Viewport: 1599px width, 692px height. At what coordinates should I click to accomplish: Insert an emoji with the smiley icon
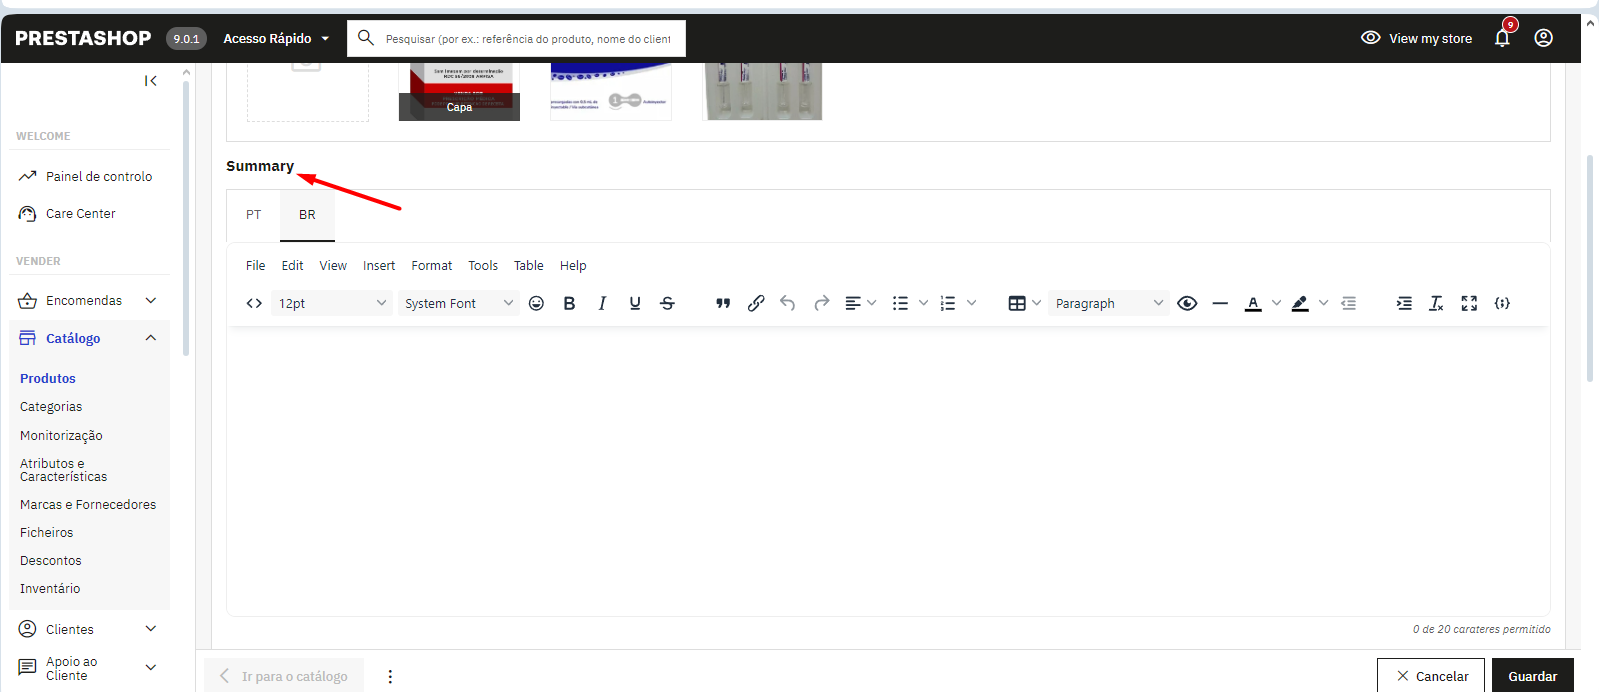pyautogui.click(x=536, y=303)
